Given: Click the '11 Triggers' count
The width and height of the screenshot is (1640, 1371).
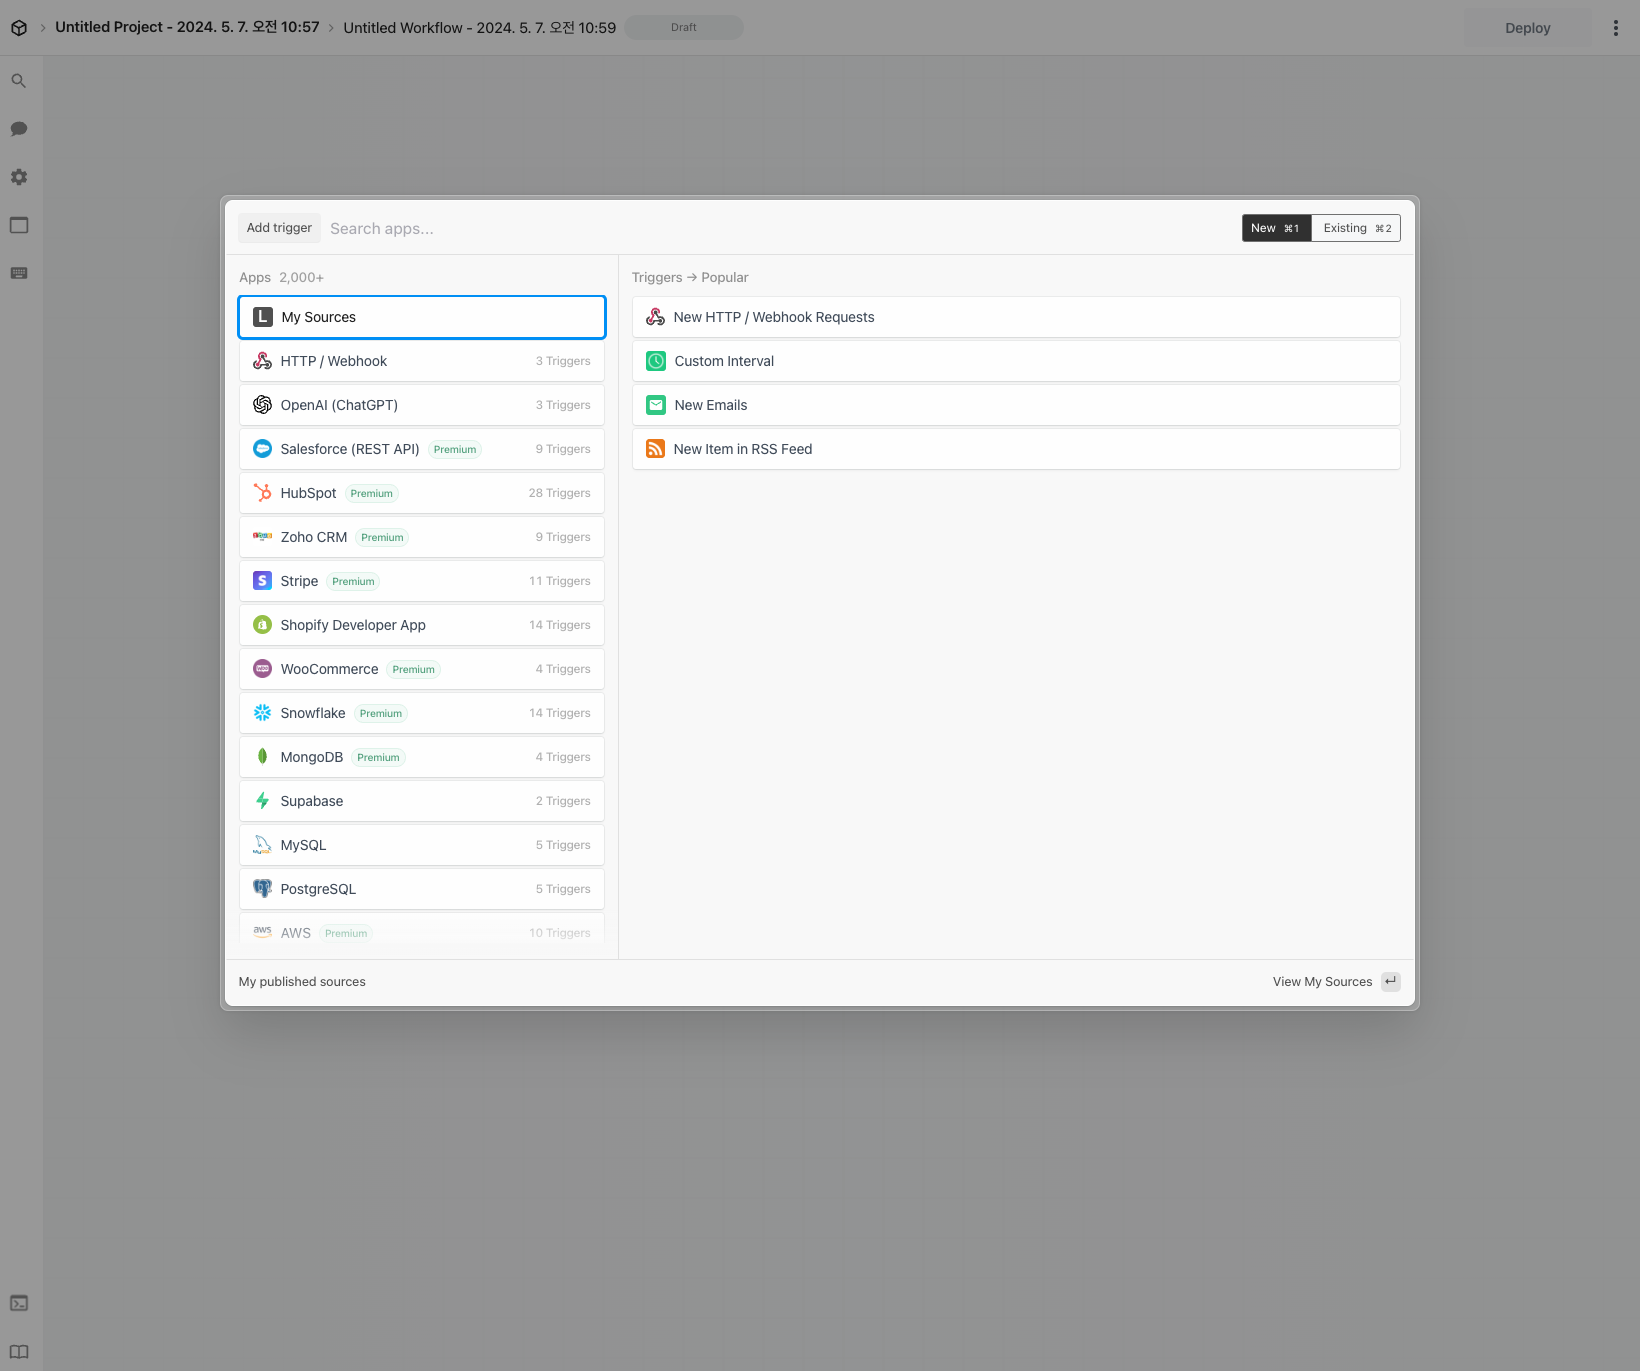Looking at the screenshot, I should click(x=560, y=581).
